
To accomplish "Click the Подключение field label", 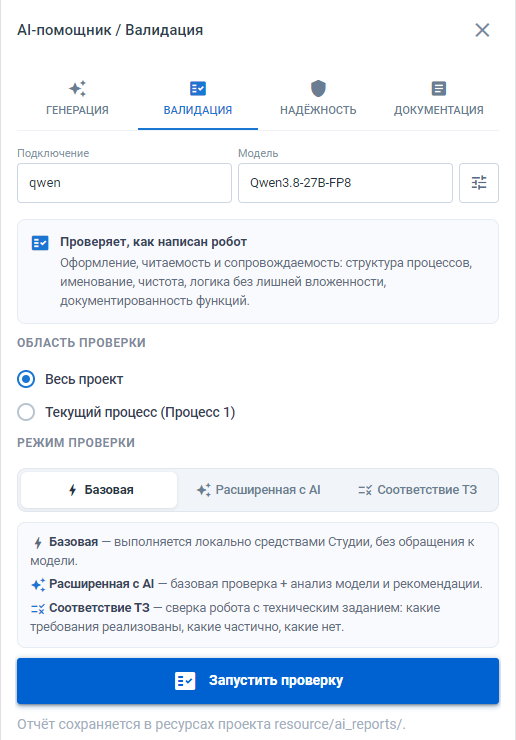I will pyautogui.click(x=53, y=153).
